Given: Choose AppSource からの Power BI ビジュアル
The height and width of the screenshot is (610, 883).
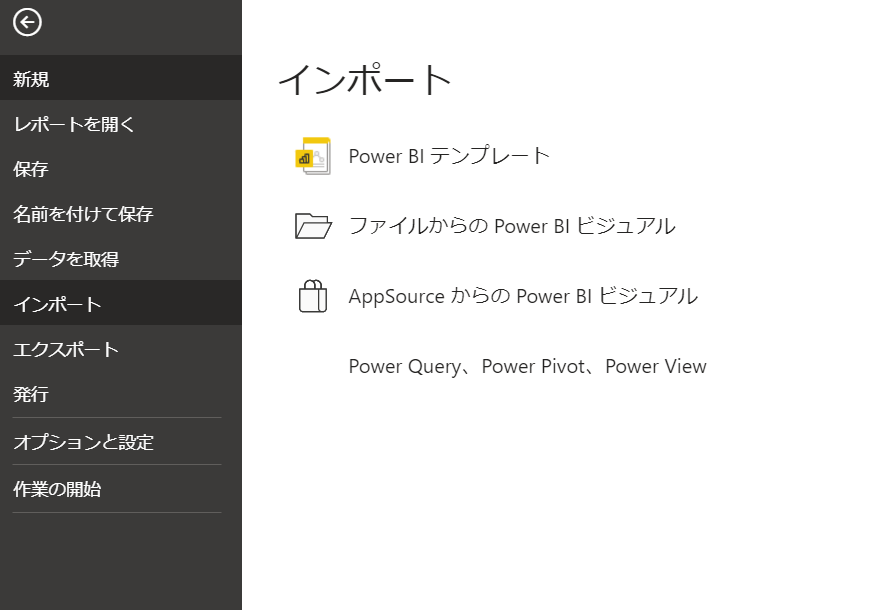Looking at the screenshot, I should (523, 296).
